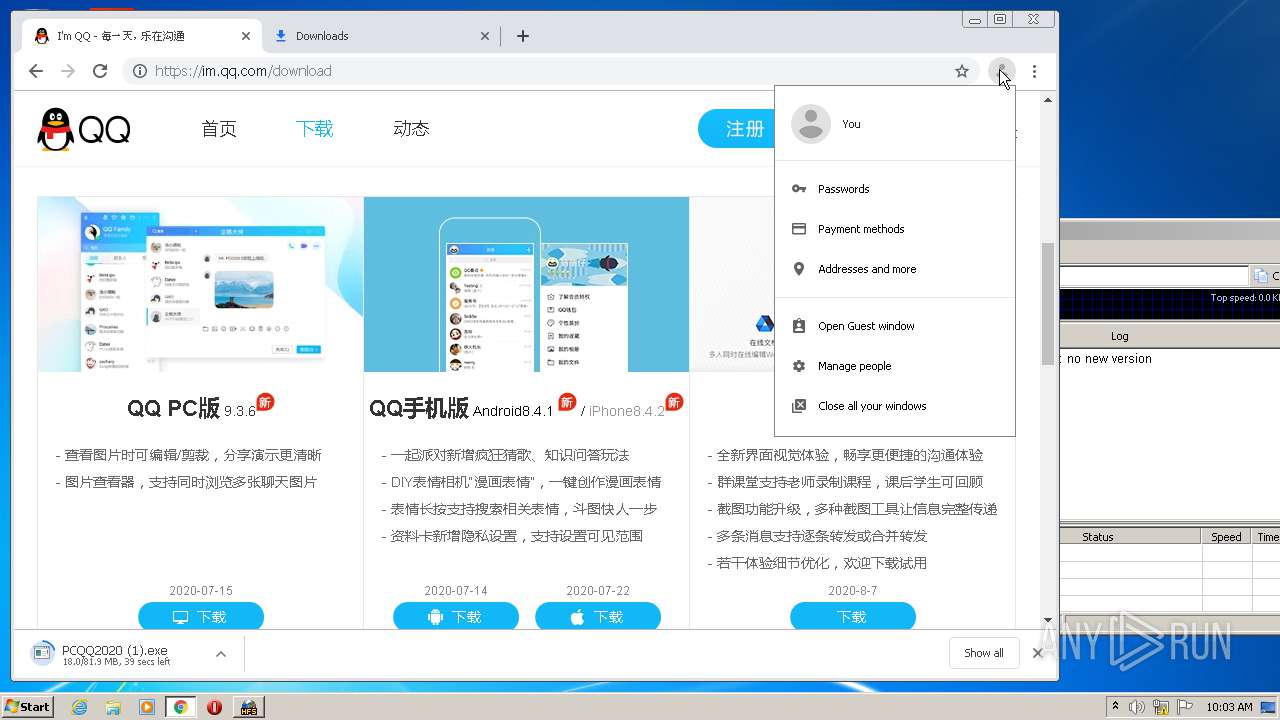Choose Close all your windows
Viewport: 1280px width, 720px height.
[x=895, y=406]
